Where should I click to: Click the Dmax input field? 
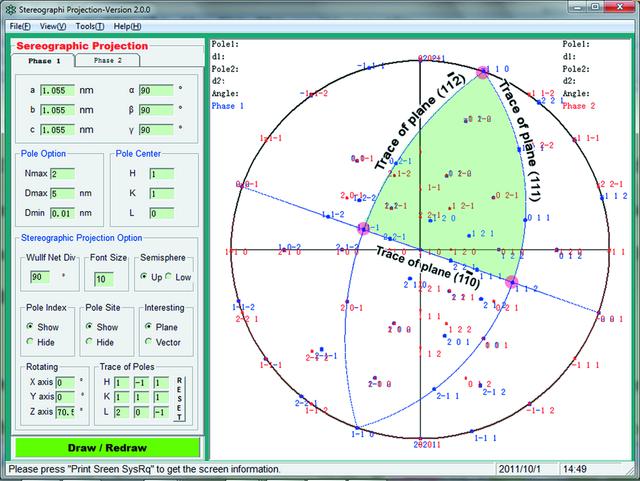click(62, 194)
